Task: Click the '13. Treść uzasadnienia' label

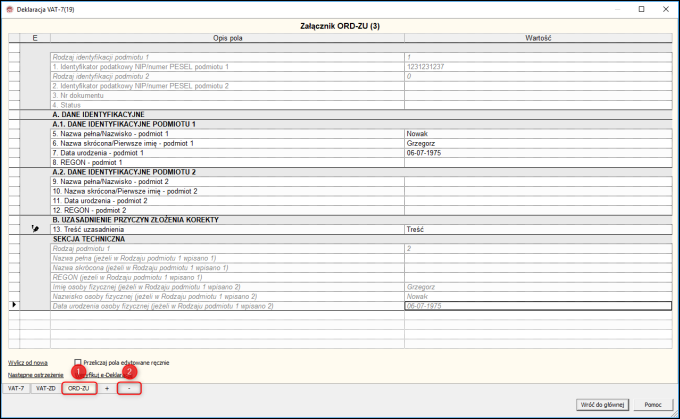Action: (x=88, y=229)
